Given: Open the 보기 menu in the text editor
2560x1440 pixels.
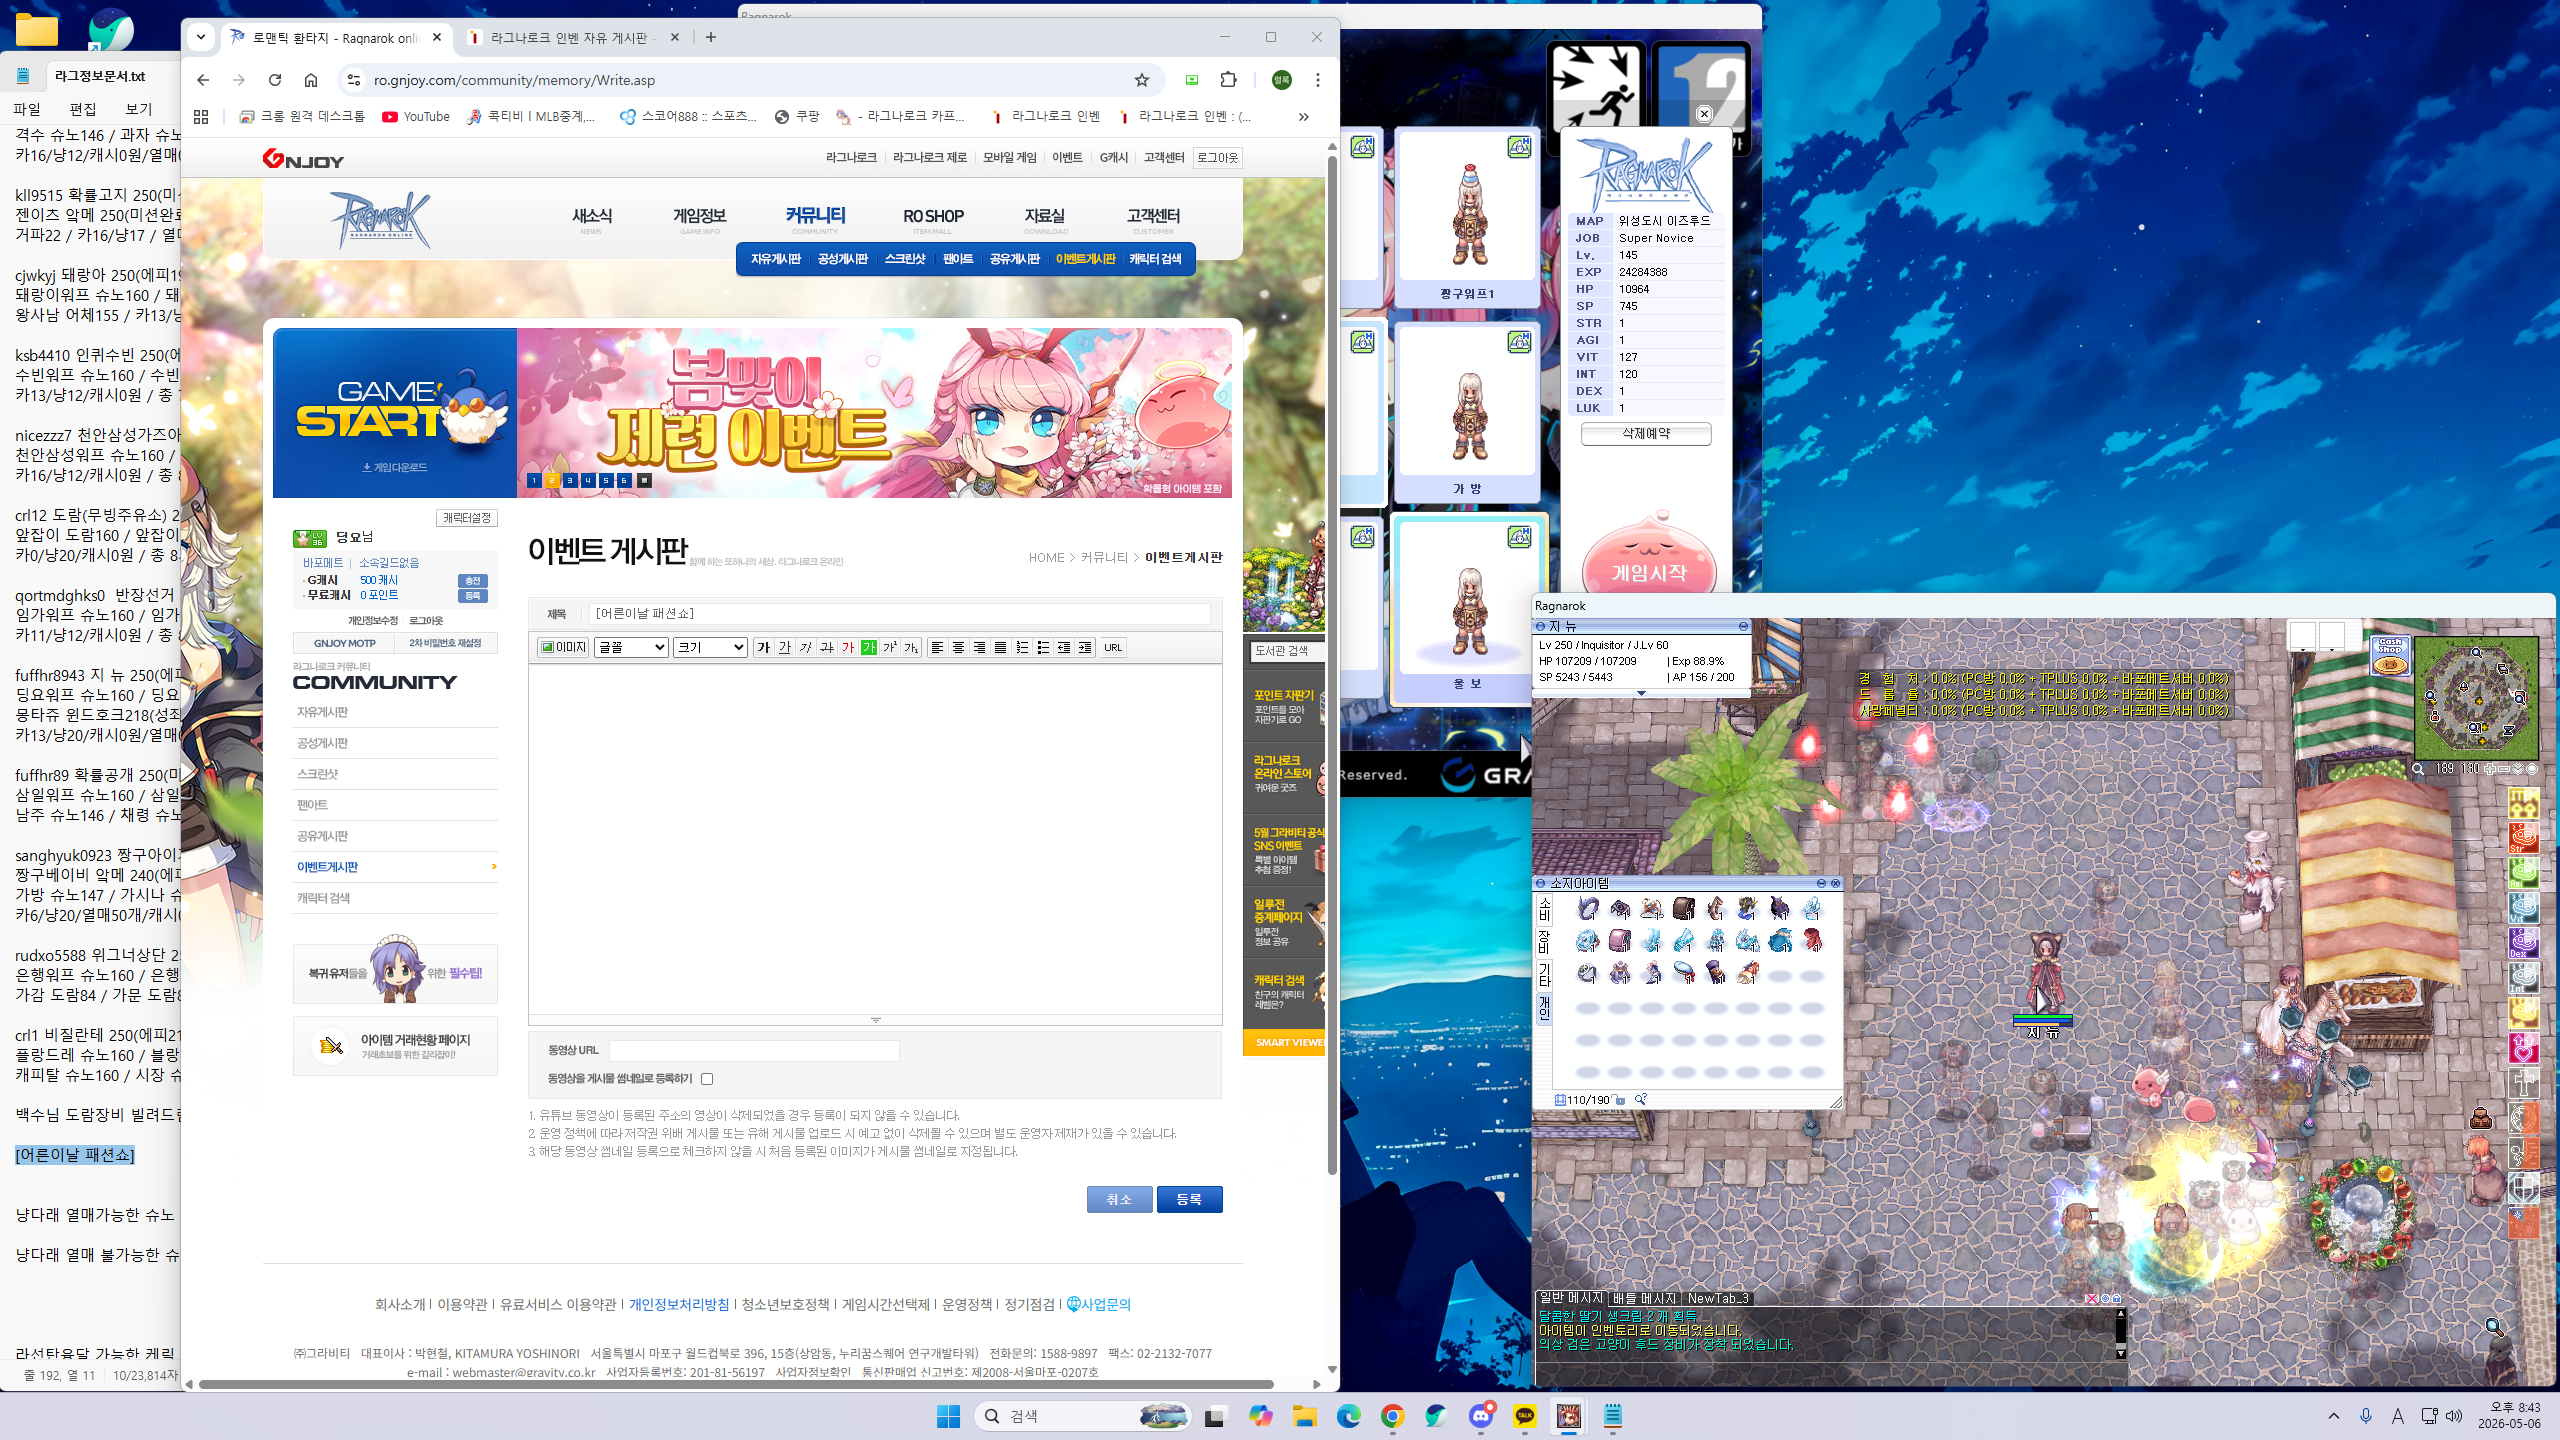Looking at the screenshot, I should (x=139, y=109).
